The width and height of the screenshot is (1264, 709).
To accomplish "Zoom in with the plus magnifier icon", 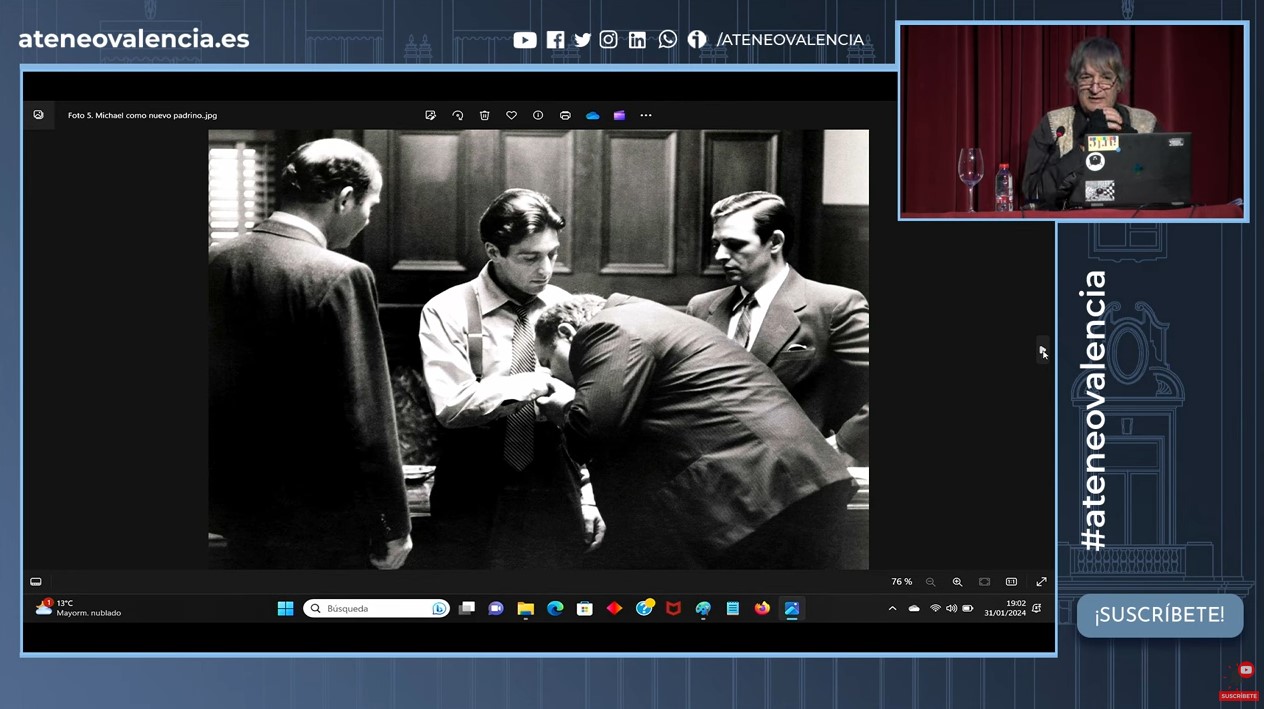I will [957, 582].
